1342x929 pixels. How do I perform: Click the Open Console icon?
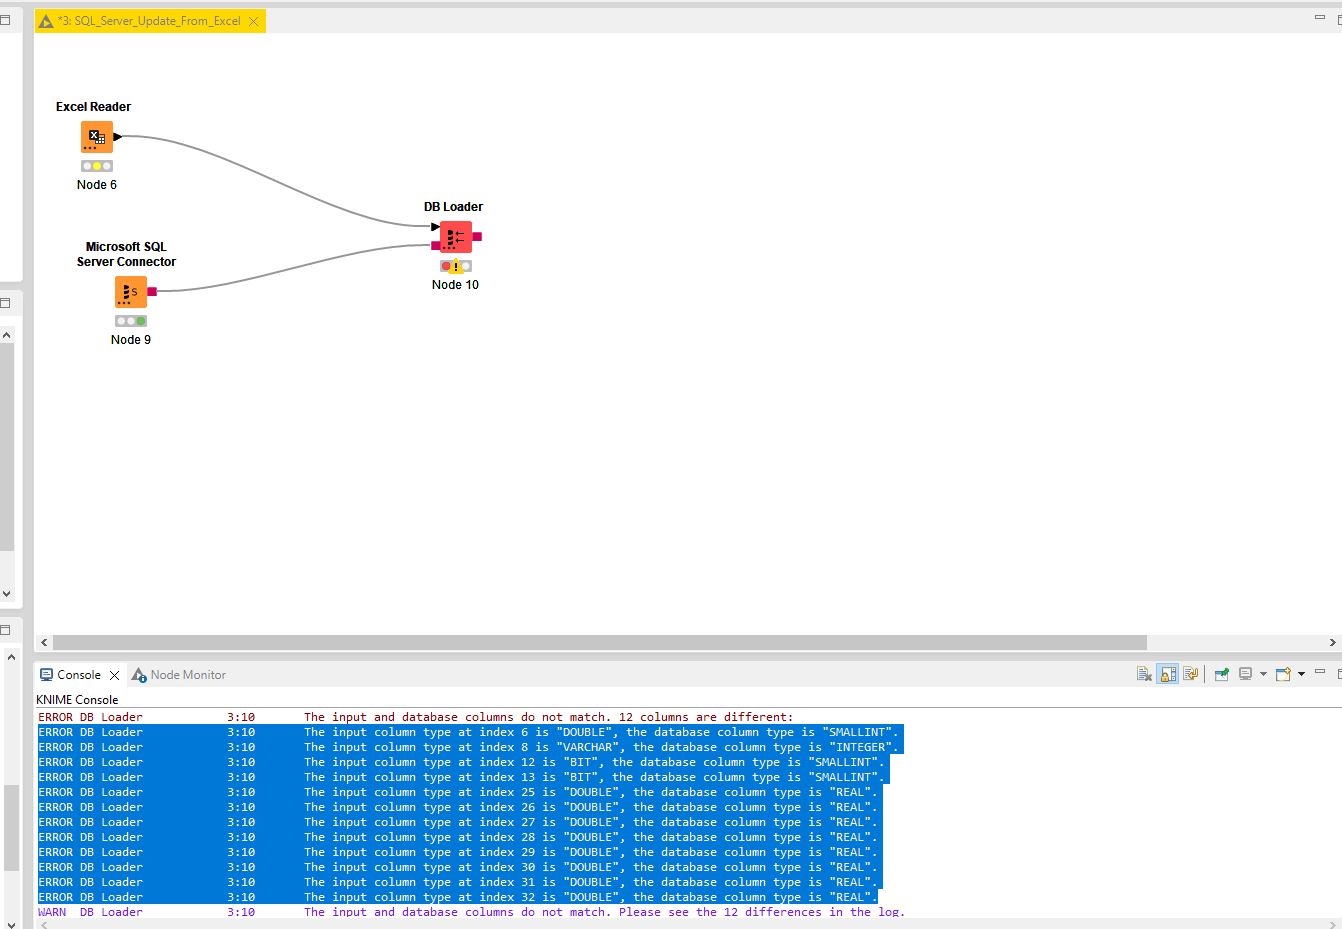click(1283, 674)
